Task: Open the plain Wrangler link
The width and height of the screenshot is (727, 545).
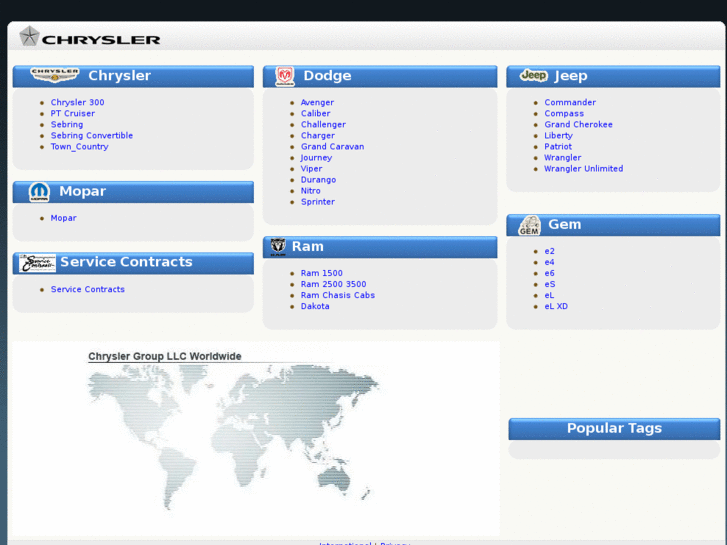Action: point(562,158)
